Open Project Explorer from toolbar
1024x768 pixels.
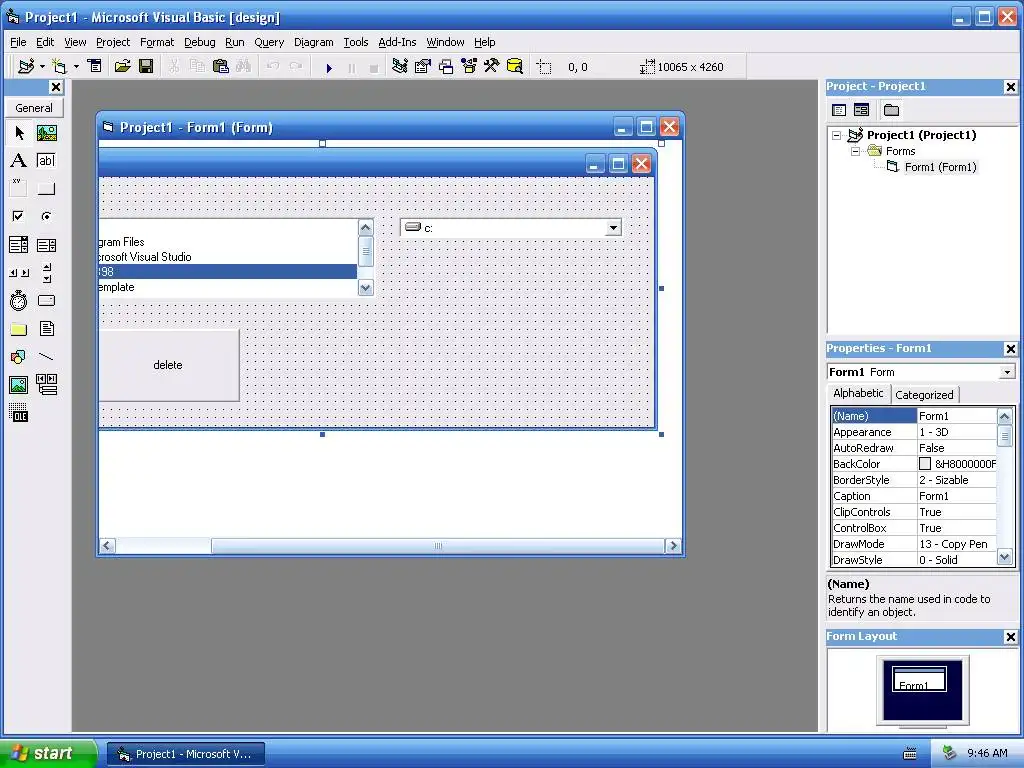tap(400, 67)
